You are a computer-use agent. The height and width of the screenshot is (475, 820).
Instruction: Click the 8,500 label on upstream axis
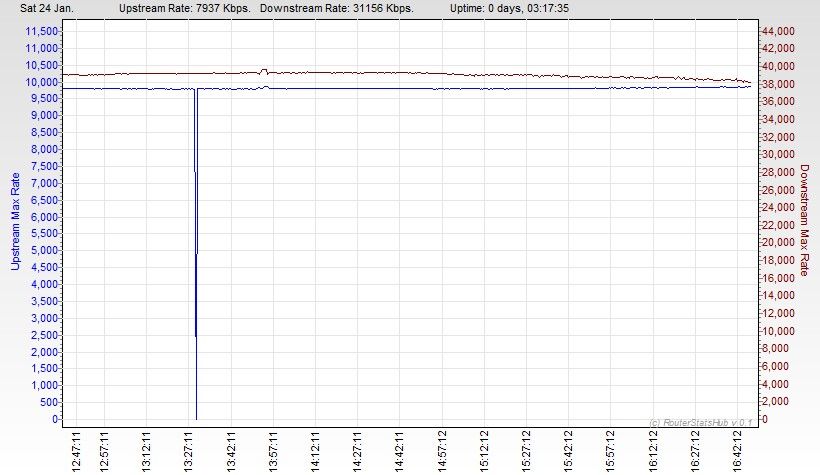pyautogui.click(x=44, y=132)
